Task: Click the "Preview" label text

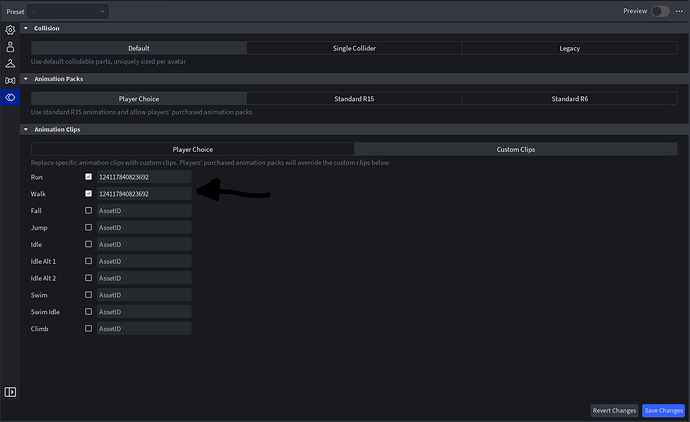Action: [x=635, y=11]
